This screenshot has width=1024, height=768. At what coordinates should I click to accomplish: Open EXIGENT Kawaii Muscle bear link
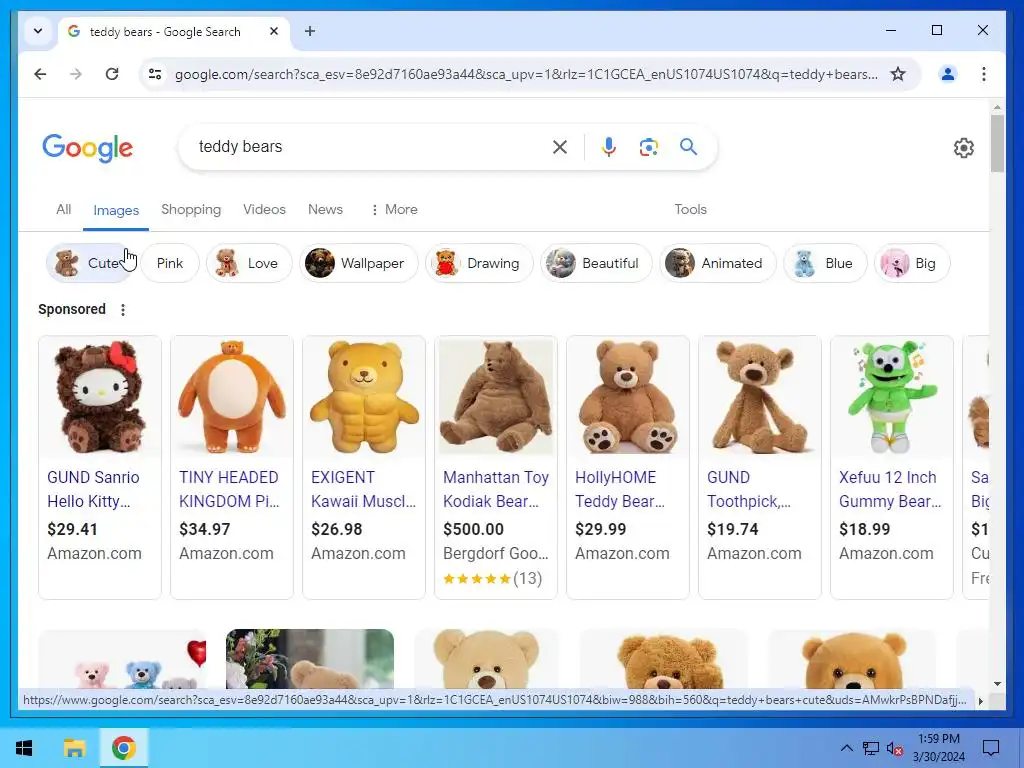click(x=363, y=489)
